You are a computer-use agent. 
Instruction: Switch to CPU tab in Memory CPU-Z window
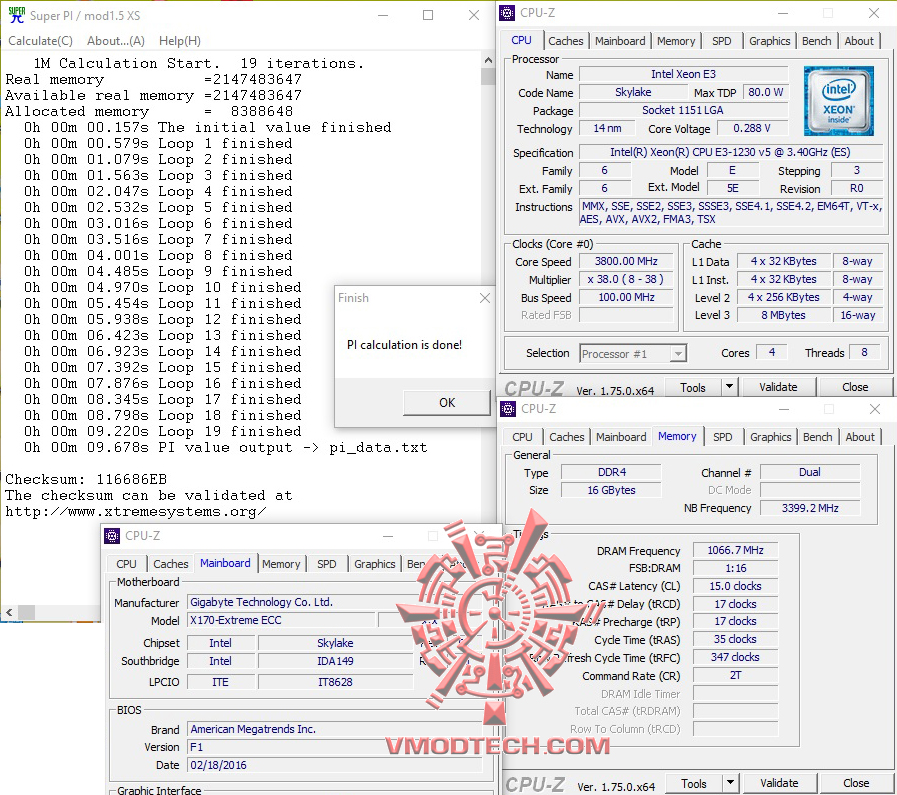pos(522,437)
